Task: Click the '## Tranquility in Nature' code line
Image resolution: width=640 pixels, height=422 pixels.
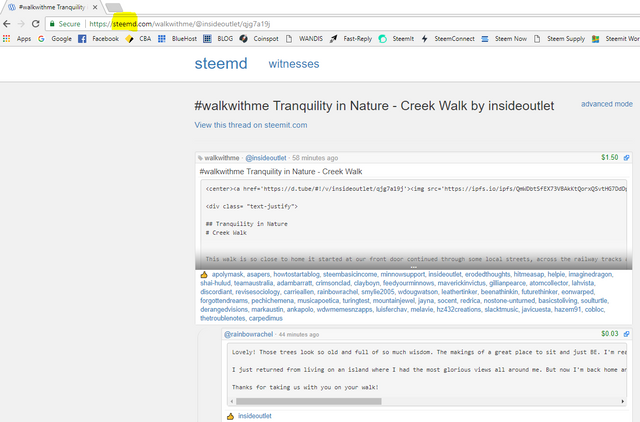Action: (x=247, y=224)
